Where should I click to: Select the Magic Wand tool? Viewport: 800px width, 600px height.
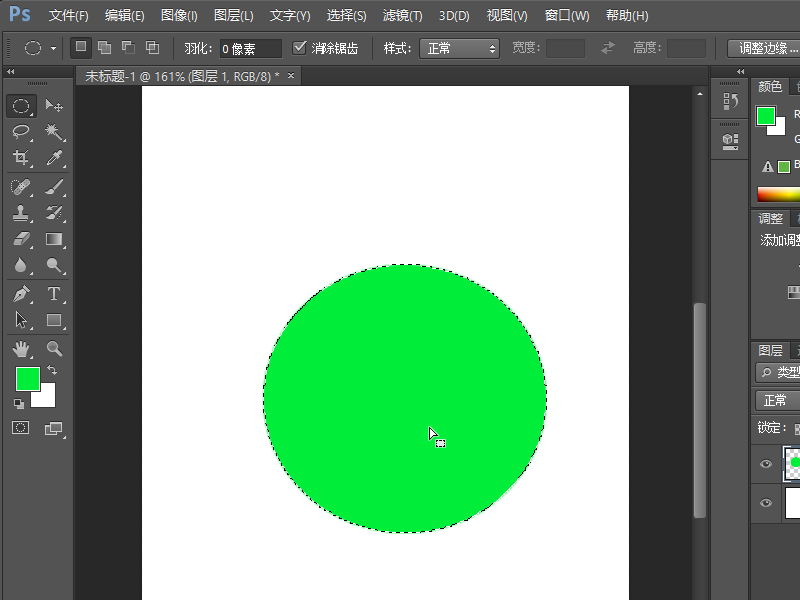(x=54, y=132)
